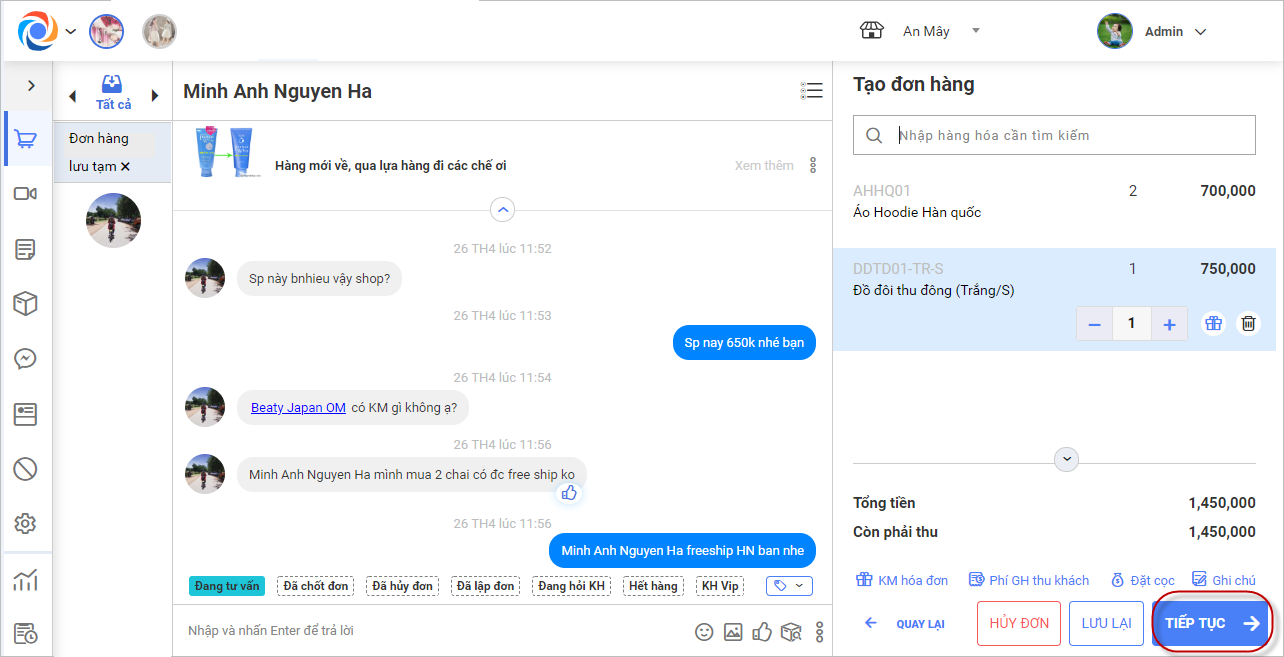Open the Messenger sidebar icon
This screenshot has width=1284, height=657.
click(26, 358)
